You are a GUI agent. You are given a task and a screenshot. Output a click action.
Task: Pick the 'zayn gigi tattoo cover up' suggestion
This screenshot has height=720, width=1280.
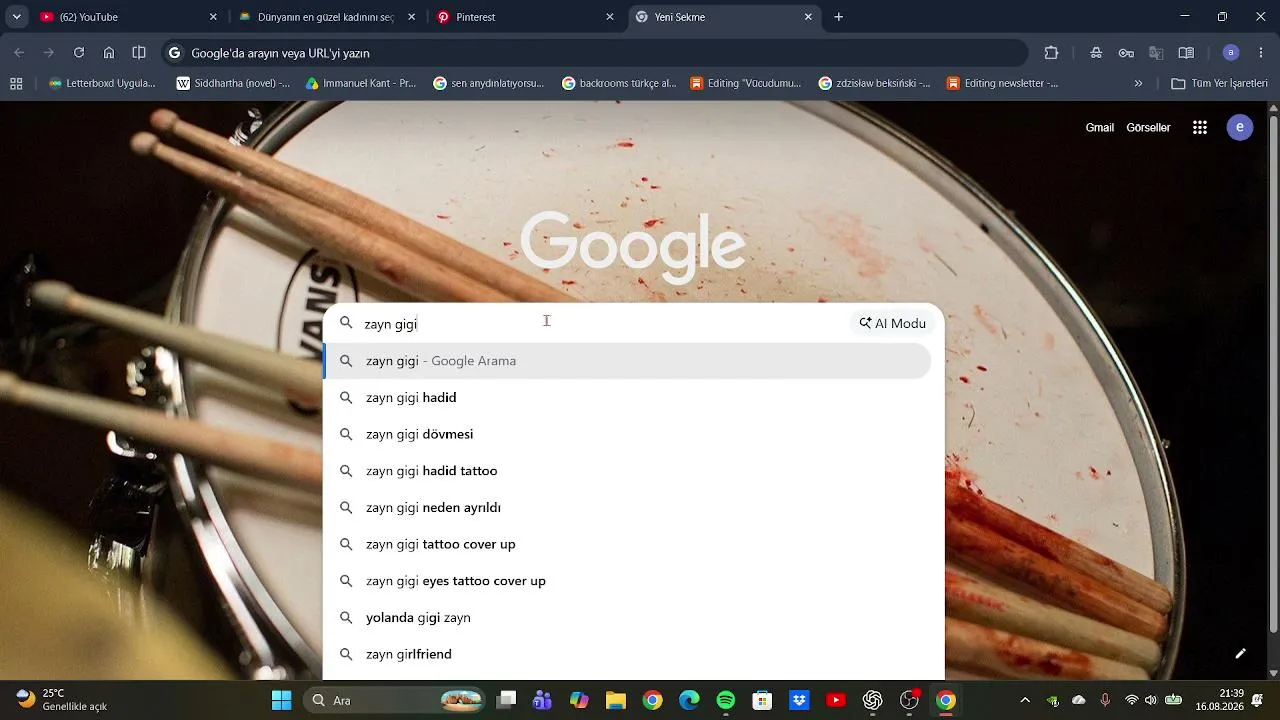click(x=628, y=544)
